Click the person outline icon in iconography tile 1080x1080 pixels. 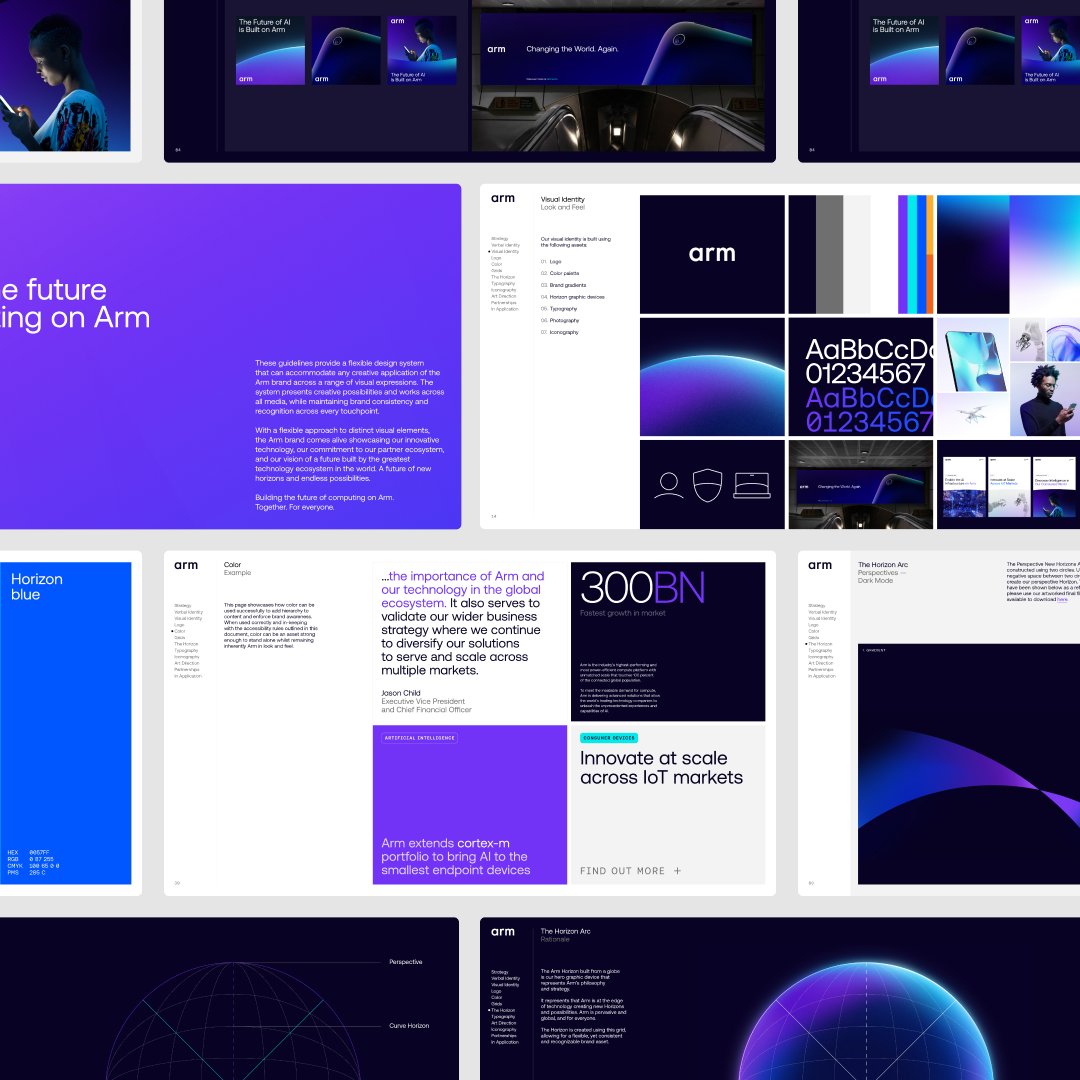click(668, 485)
